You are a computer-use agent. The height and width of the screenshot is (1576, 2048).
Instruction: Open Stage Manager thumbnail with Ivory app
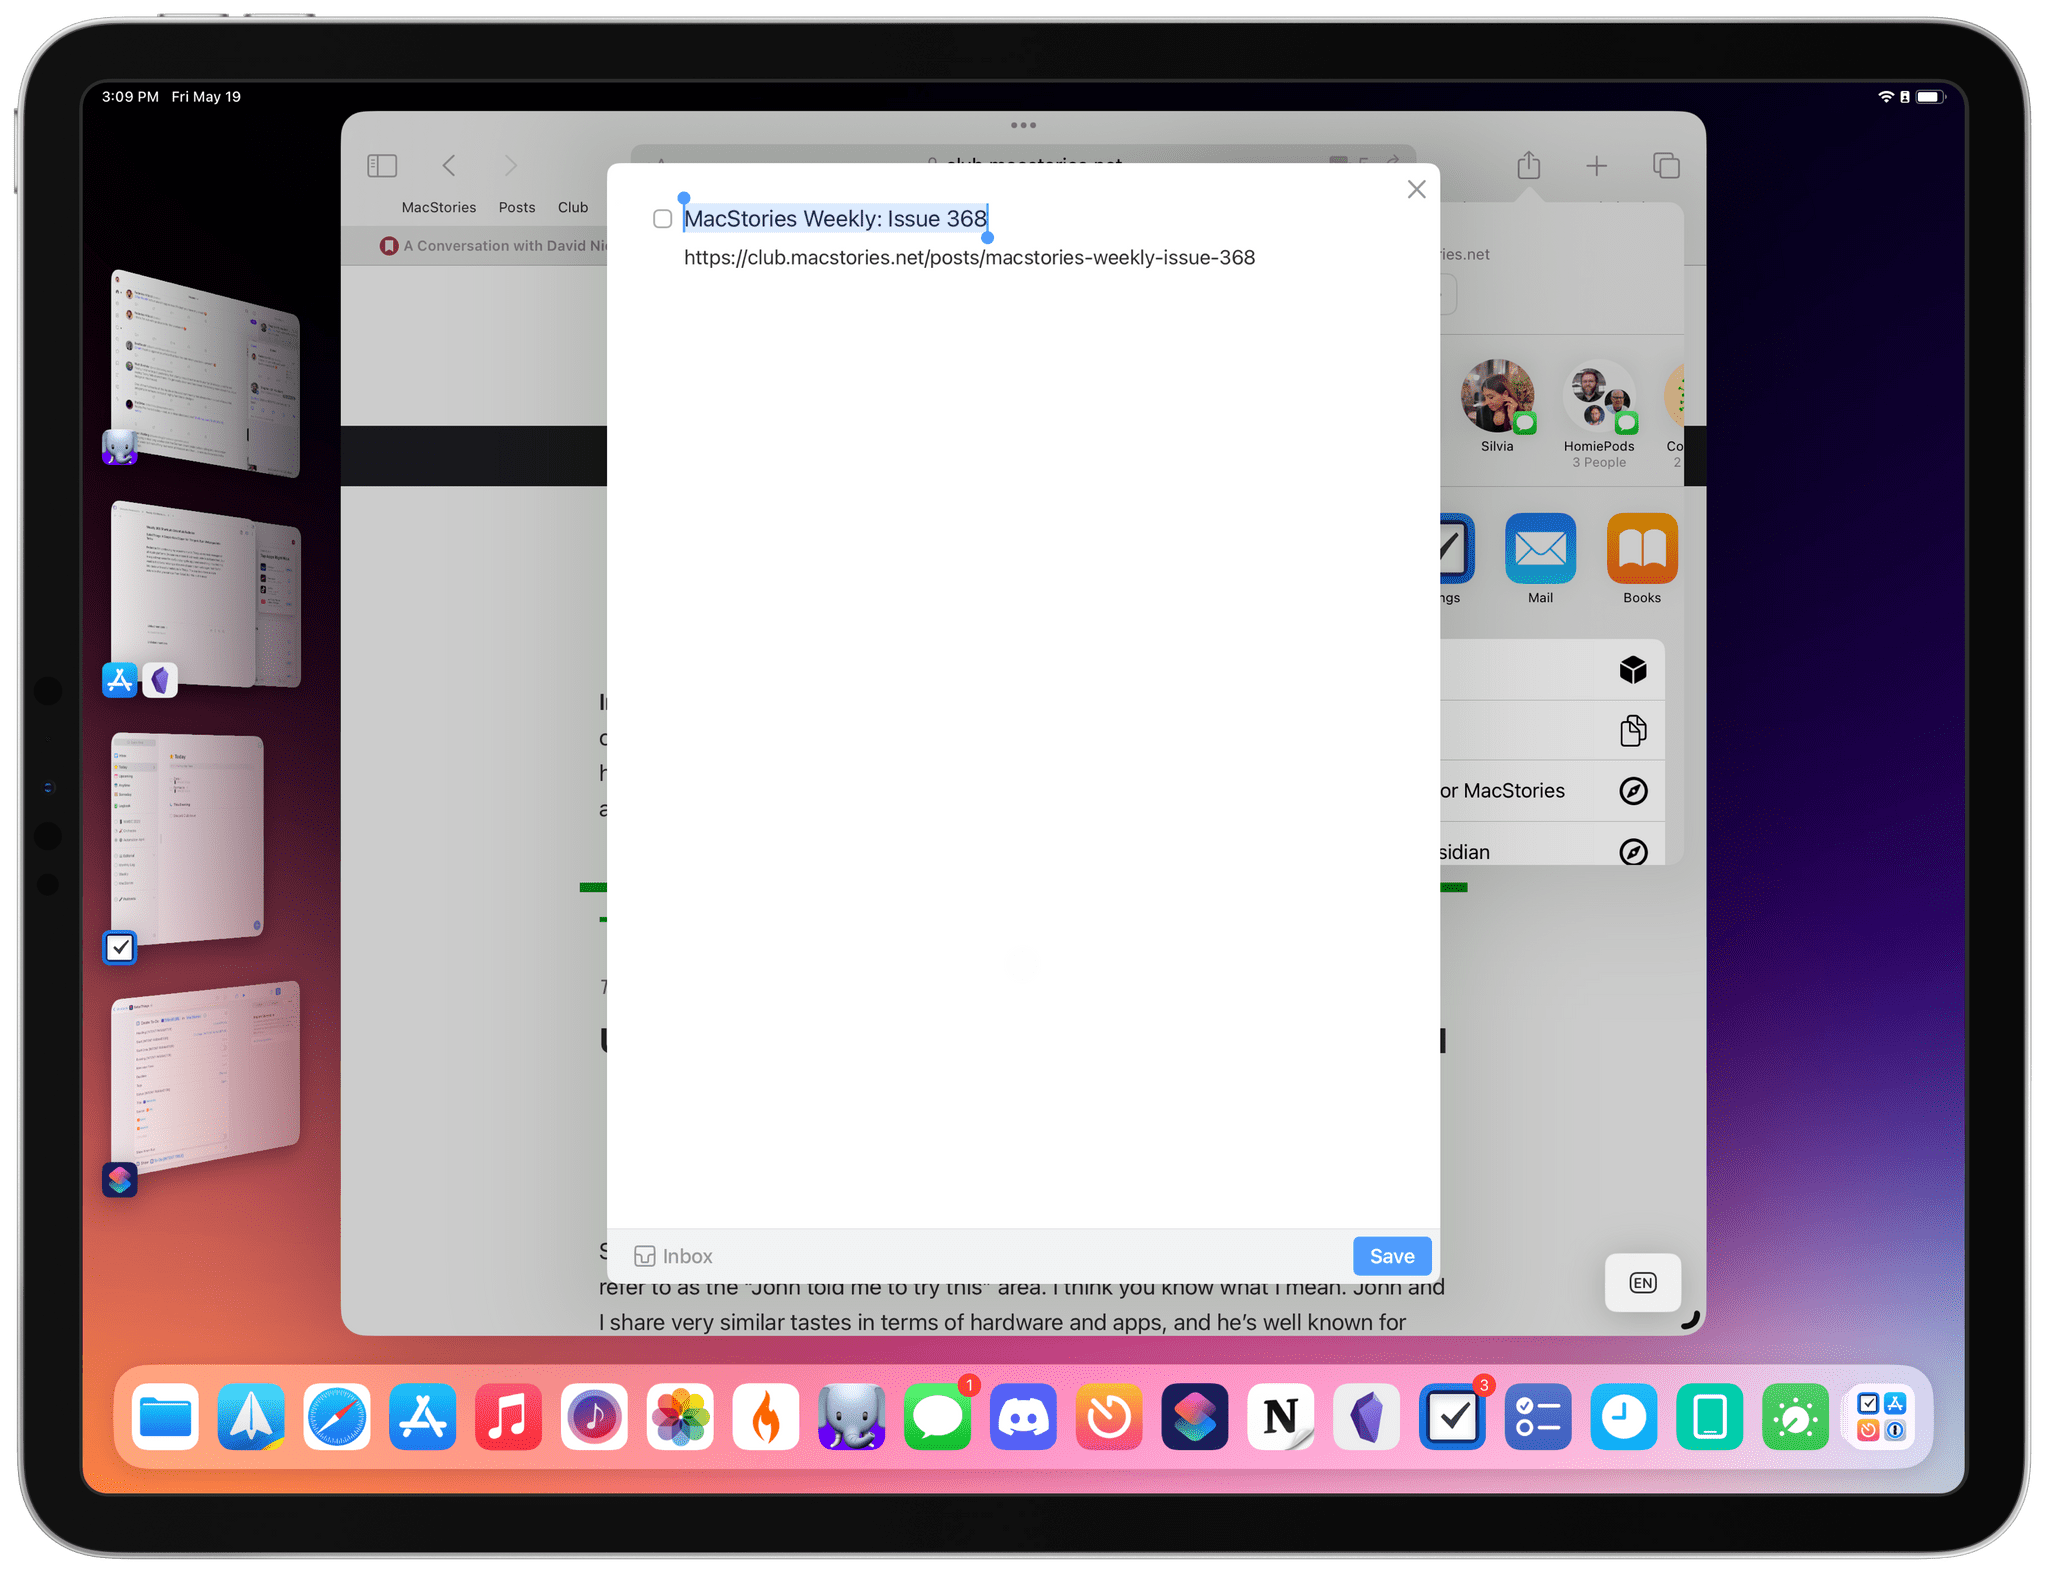(x=205, y=372)
